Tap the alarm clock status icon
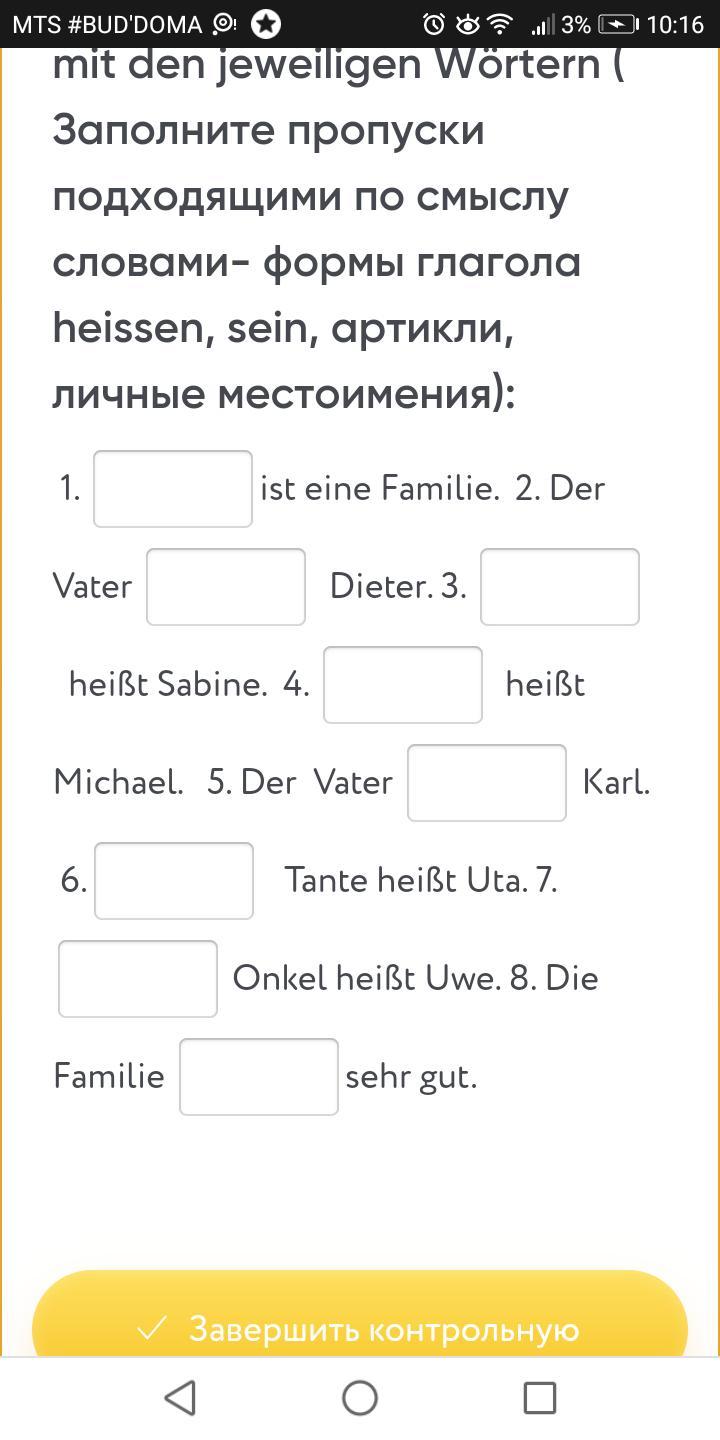The height and width of the screenshot is (1440, 720). click(434, 24)
